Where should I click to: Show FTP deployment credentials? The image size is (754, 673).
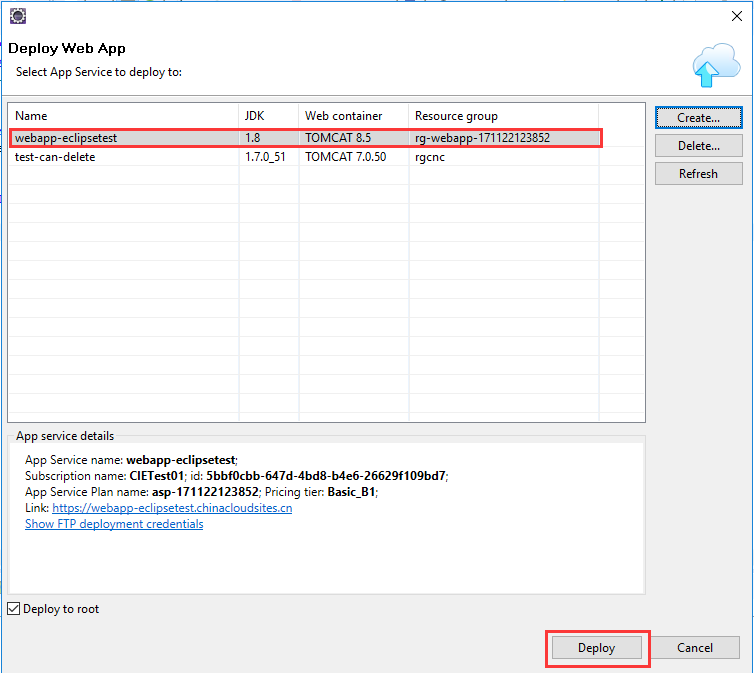point(114,524)
